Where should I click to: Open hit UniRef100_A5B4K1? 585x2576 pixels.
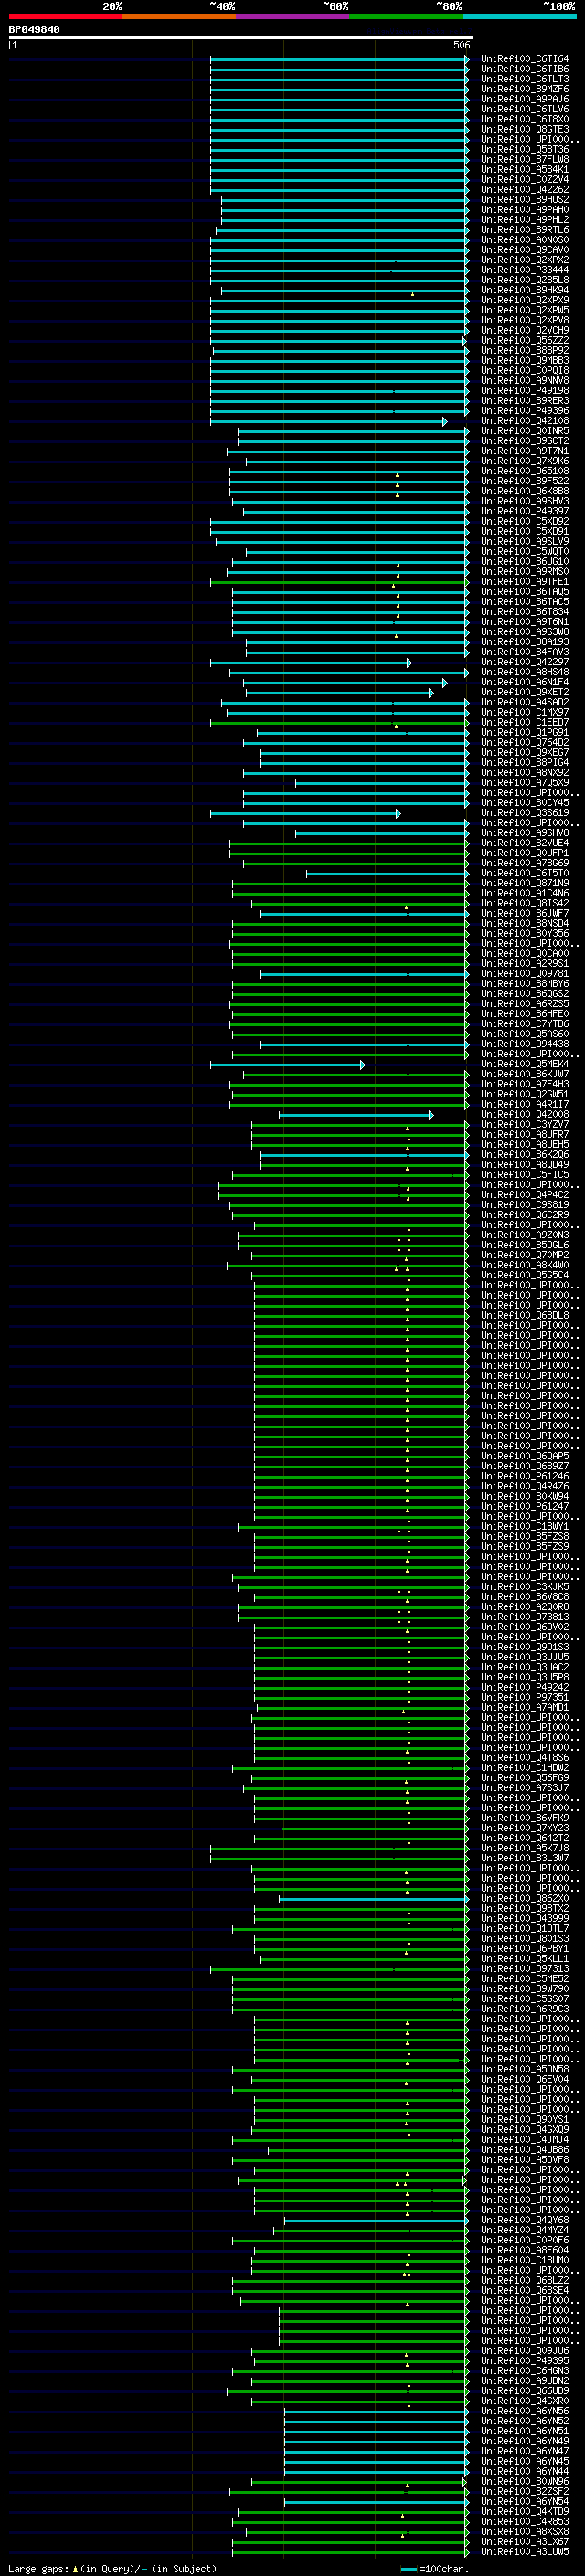click(x=525, y=169)
